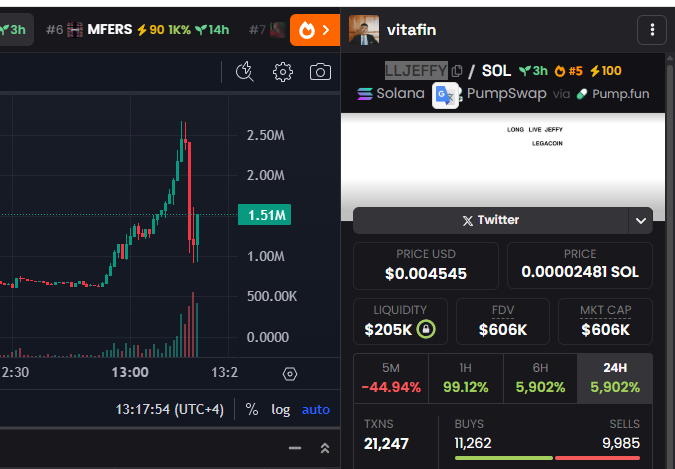Select the highlighted LLJEFFY token symbol

(x=416, y=71)
